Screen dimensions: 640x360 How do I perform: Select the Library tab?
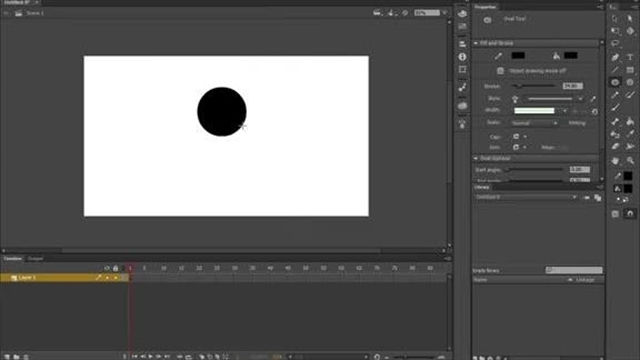482,187
